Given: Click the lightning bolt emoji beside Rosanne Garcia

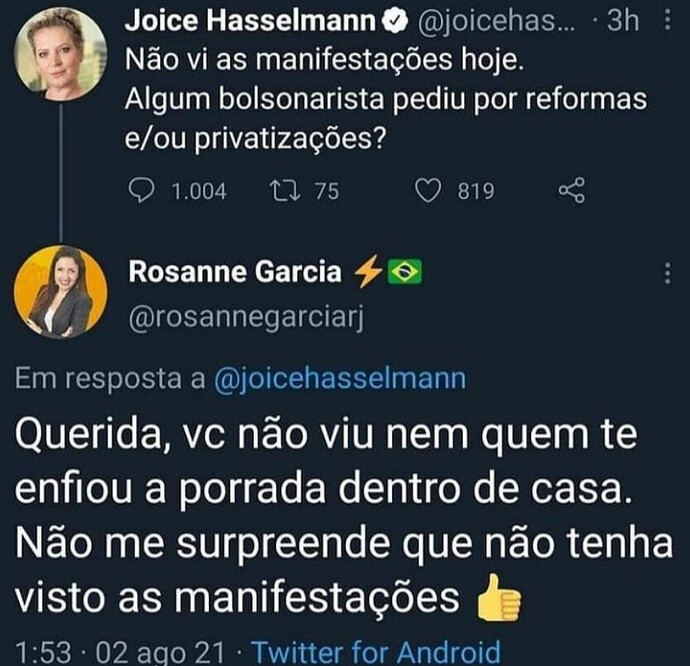Looking at the screenshot, I should [365, 271].
